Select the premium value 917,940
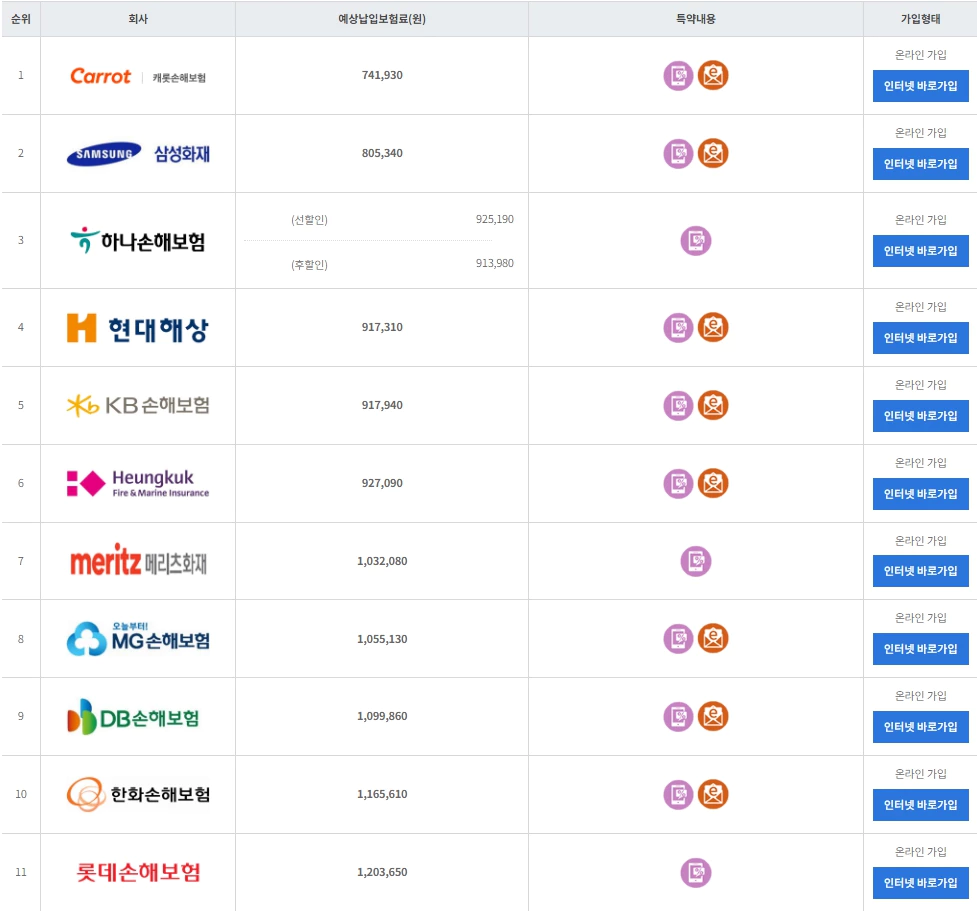The image size is (977, 911). click(382, 404)
